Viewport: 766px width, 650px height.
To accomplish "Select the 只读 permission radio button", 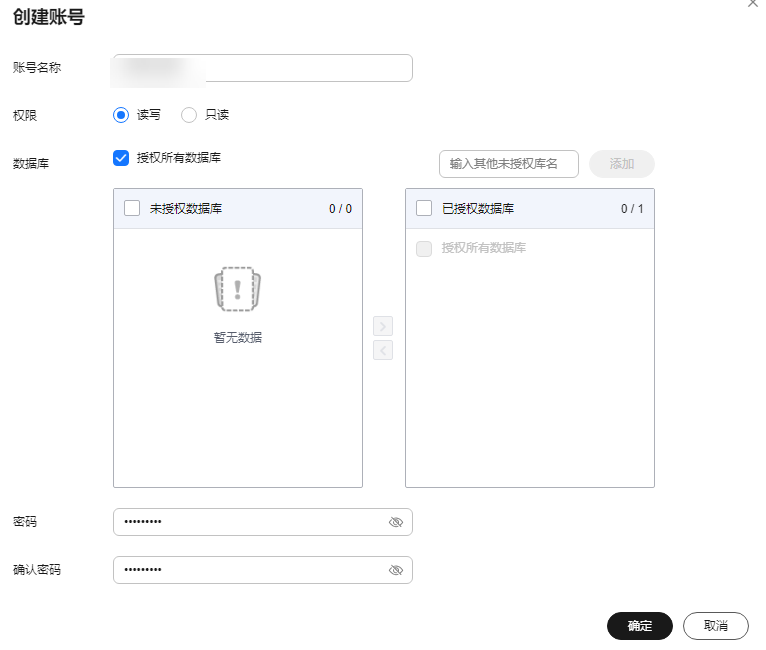I will (189, 115).
